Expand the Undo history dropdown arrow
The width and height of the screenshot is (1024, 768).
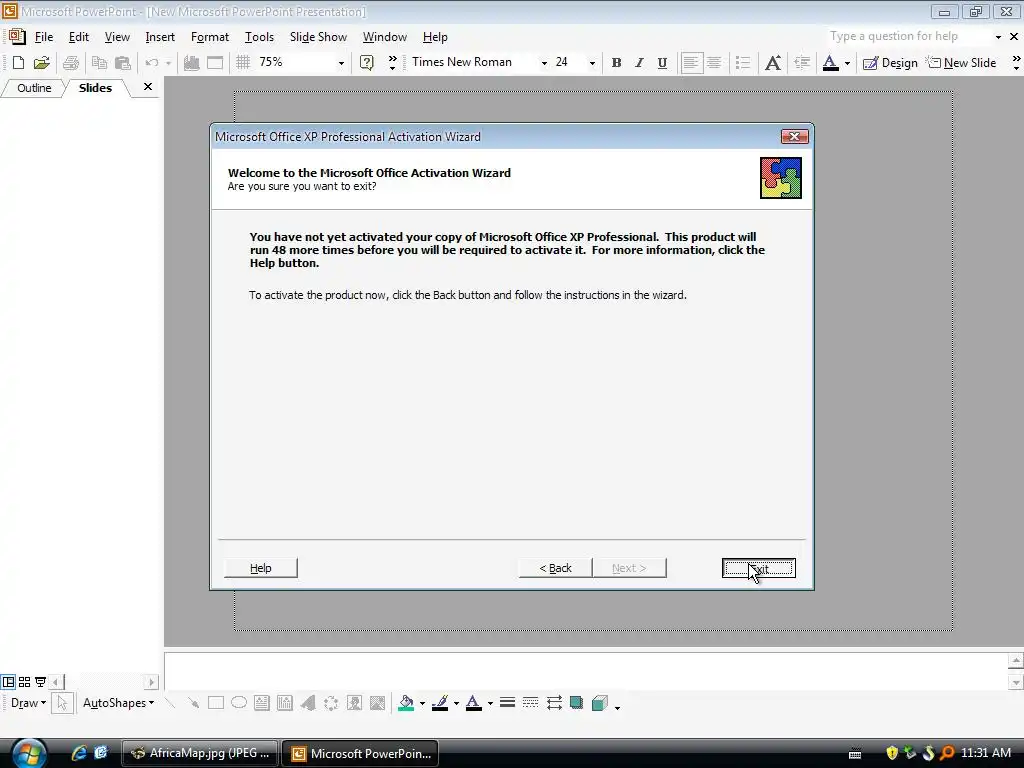tap(168, 63)
